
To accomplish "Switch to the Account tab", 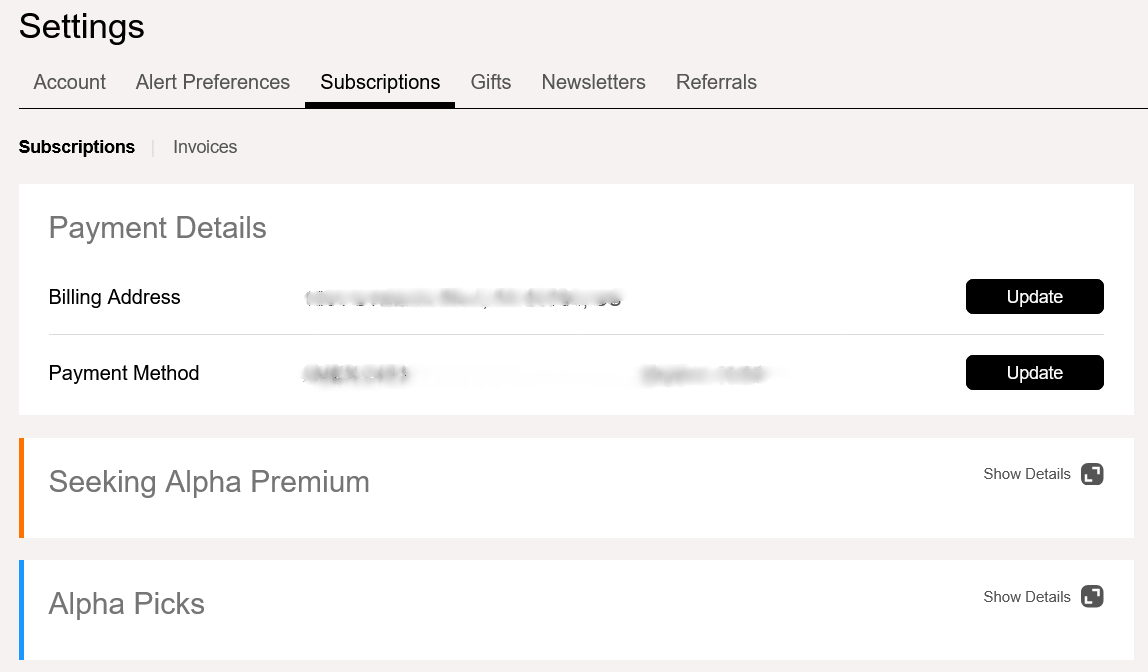I will coord(69,82).
